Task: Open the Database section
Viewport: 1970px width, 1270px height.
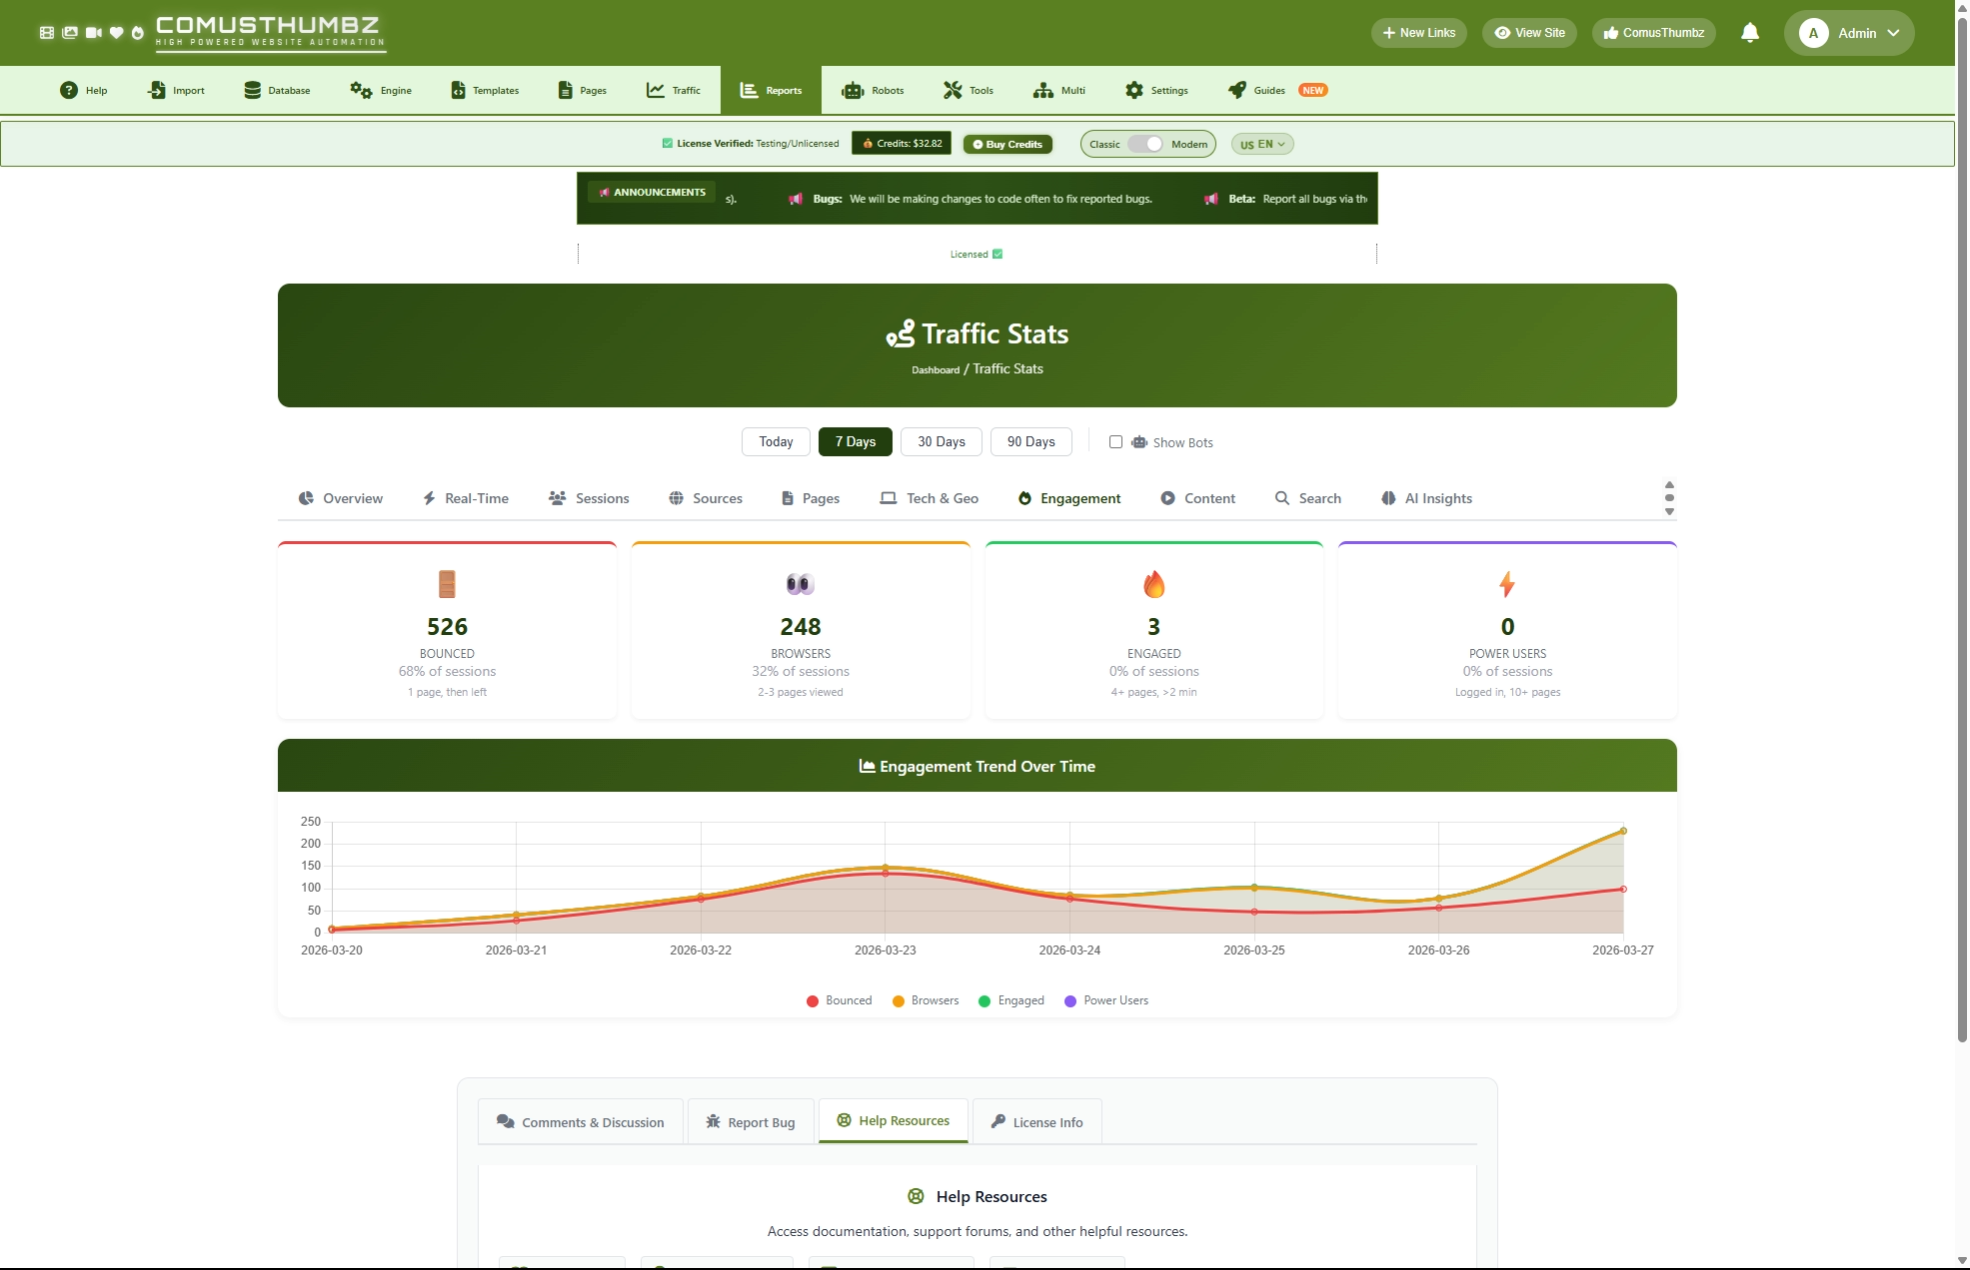Action: pos(277,90)
